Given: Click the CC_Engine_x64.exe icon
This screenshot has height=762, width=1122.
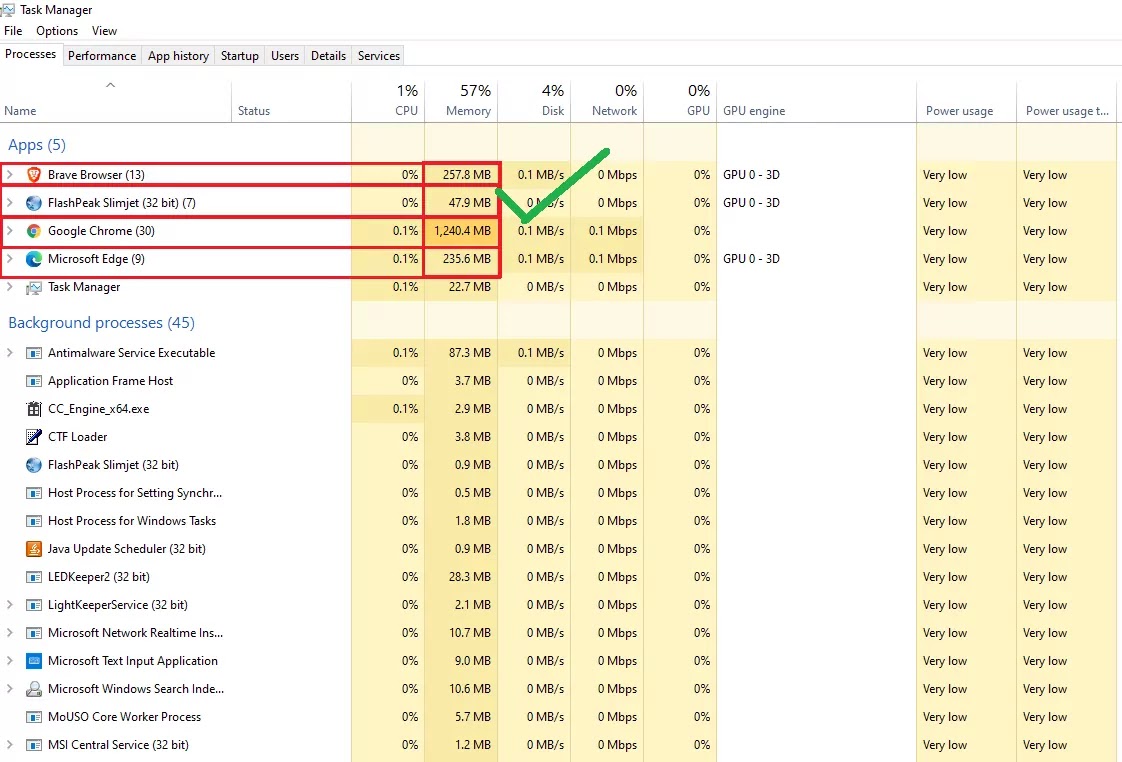Looking at the screenshot, I should [x=34, y=409].
